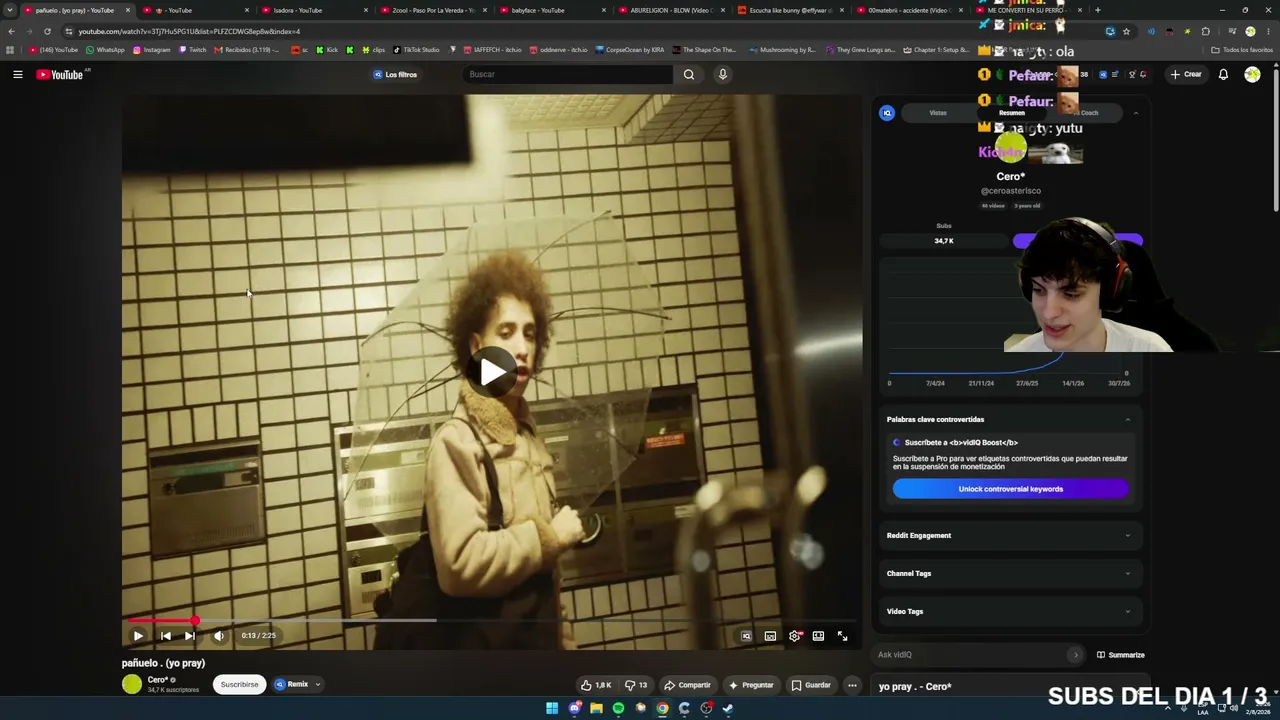
Task: Open the Cero* channel avatar
Action: tap(132, 684)
